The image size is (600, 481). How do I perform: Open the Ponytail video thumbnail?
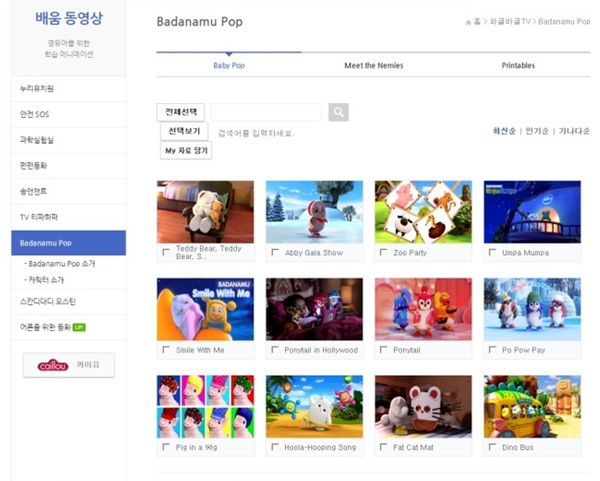(423, 309)
